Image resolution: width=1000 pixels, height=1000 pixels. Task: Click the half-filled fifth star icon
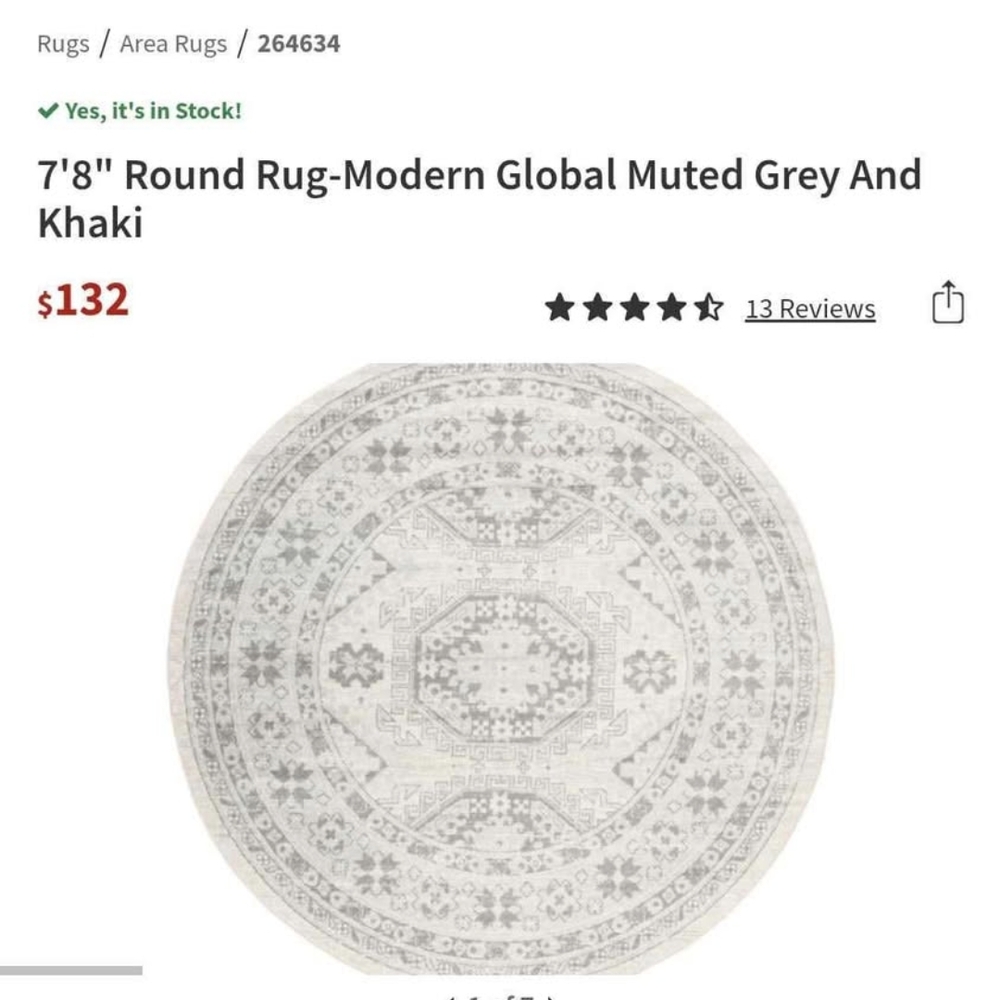tap(711, 307)
